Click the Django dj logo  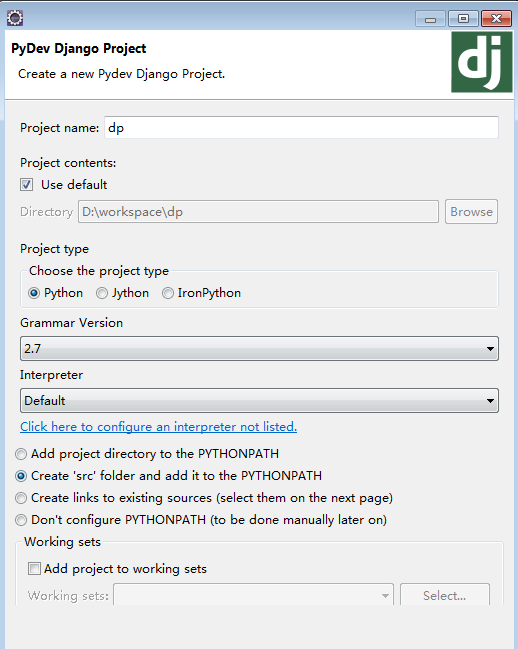pyautogui.click(x=482, y=62)
